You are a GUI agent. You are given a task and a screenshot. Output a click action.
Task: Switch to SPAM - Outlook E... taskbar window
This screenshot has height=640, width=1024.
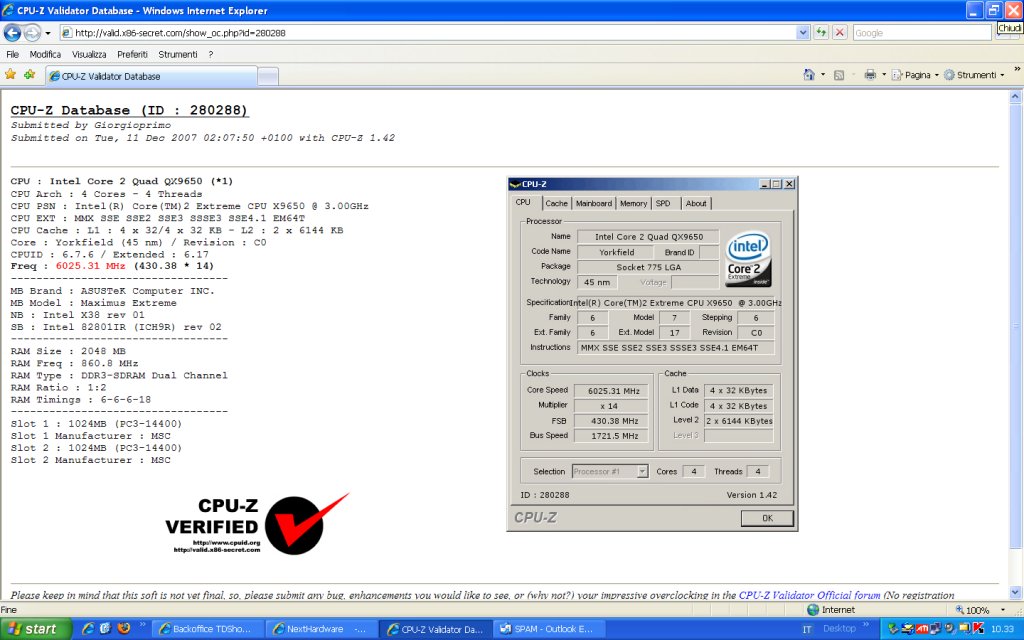pos(549,629)
